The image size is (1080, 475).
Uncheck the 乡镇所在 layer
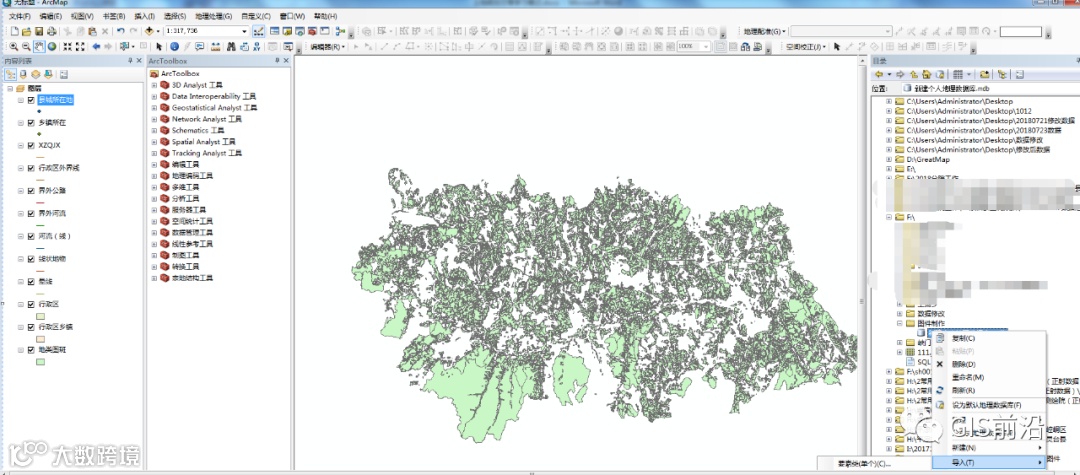click(x=31, y=123)
